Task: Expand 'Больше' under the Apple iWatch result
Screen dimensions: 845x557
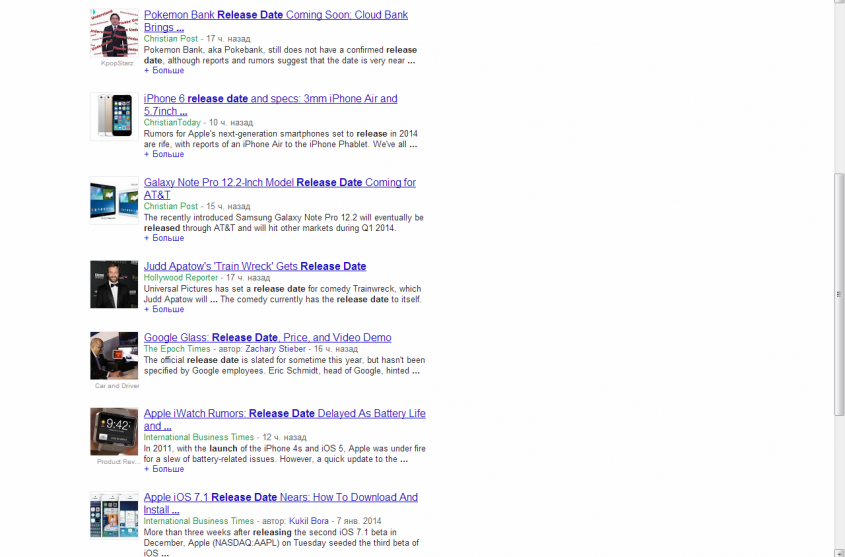Action: (164, 469)
